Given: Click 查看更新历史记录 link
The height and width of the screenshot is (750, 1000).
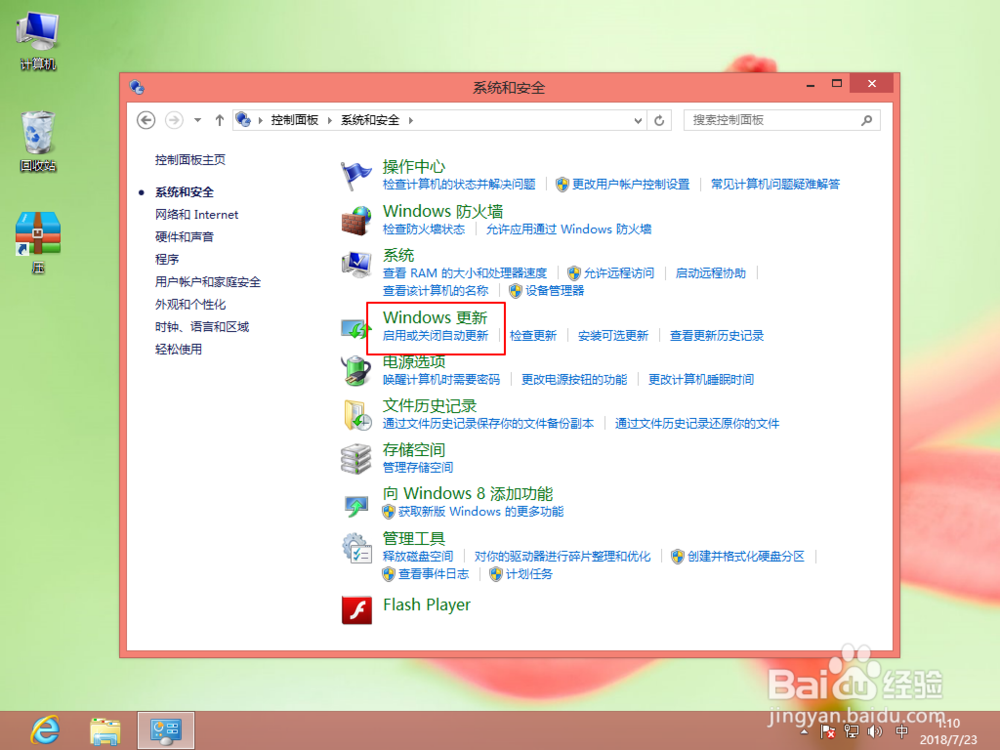Looking at the screenshot, I should click(x=717, y=335).
